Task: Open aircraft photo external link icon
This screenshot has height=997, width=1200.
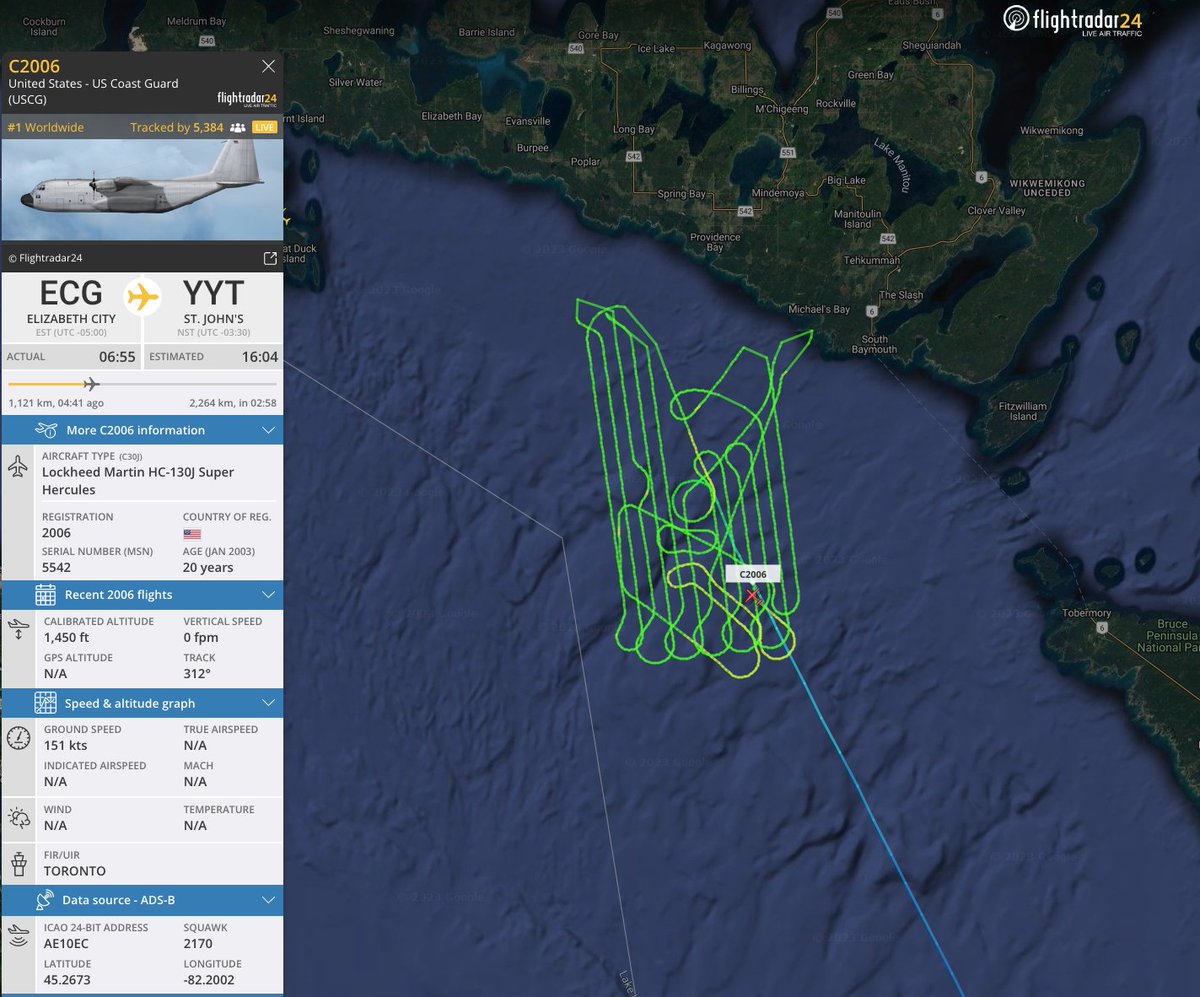Action: [270, 258]
